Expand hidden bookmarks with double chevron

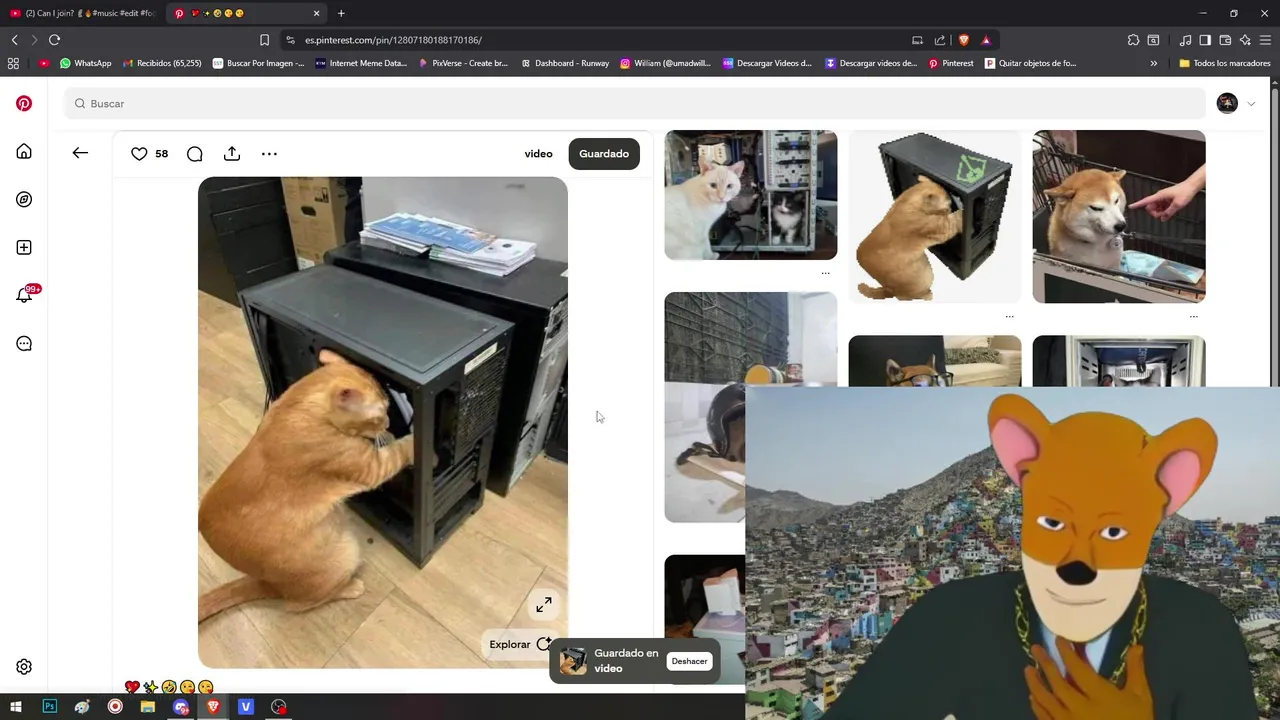(1153, 63)
